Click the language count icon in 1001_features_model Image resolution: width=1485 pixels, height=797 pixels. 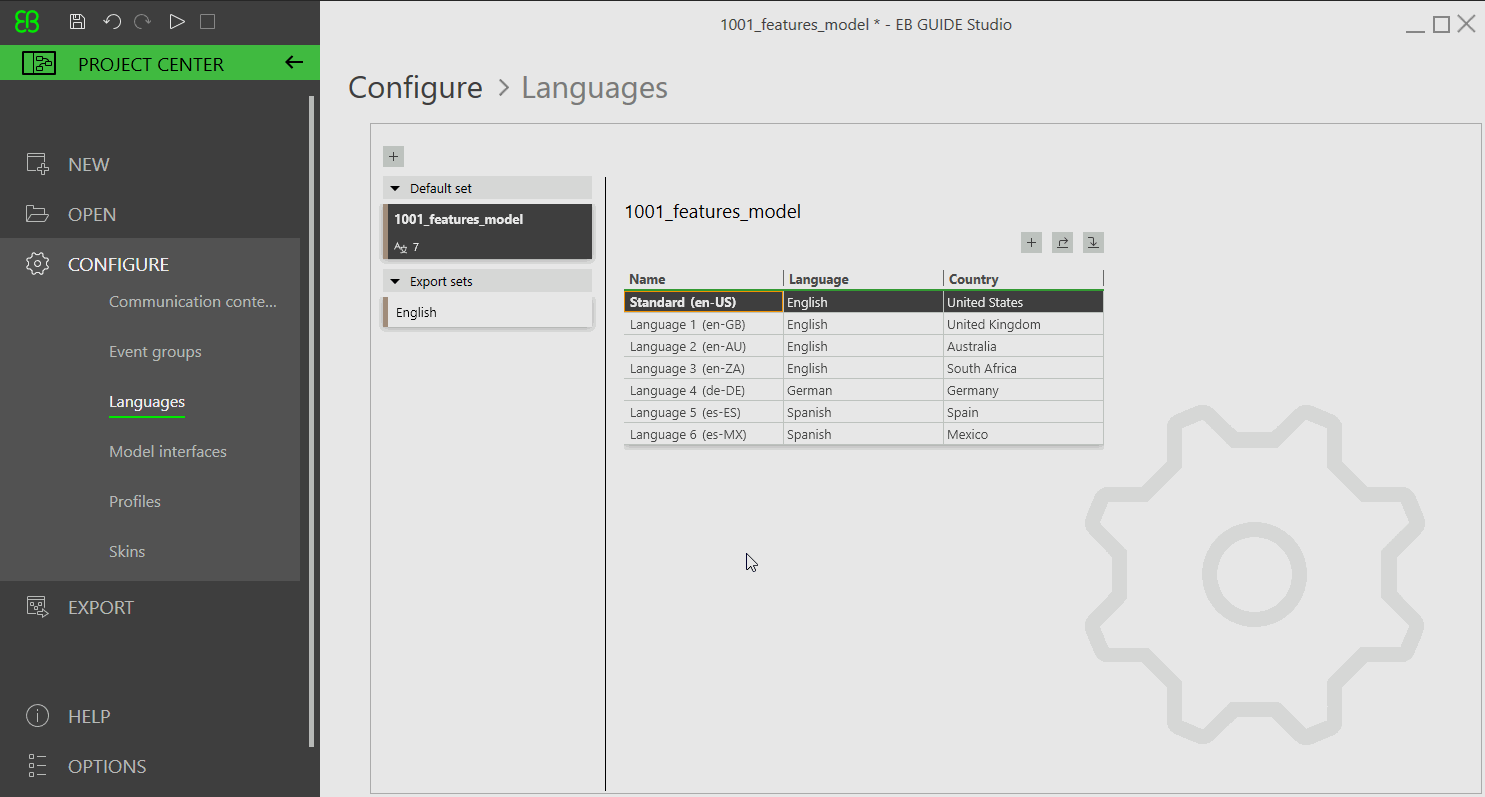pyautogui.click(x=401, y=247)
